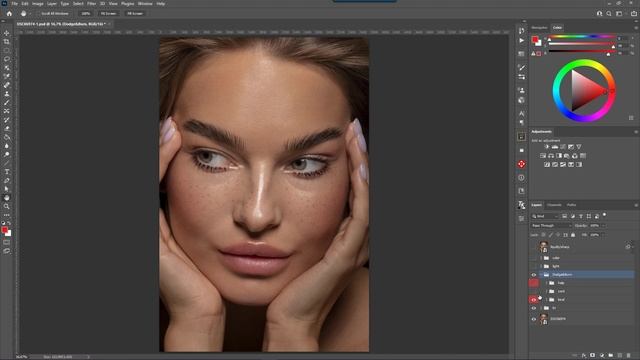This screenshot has width=640, height=360.
Task: Add an Invert adjustment
Action: pyautogui.click(x=547, y=164)
